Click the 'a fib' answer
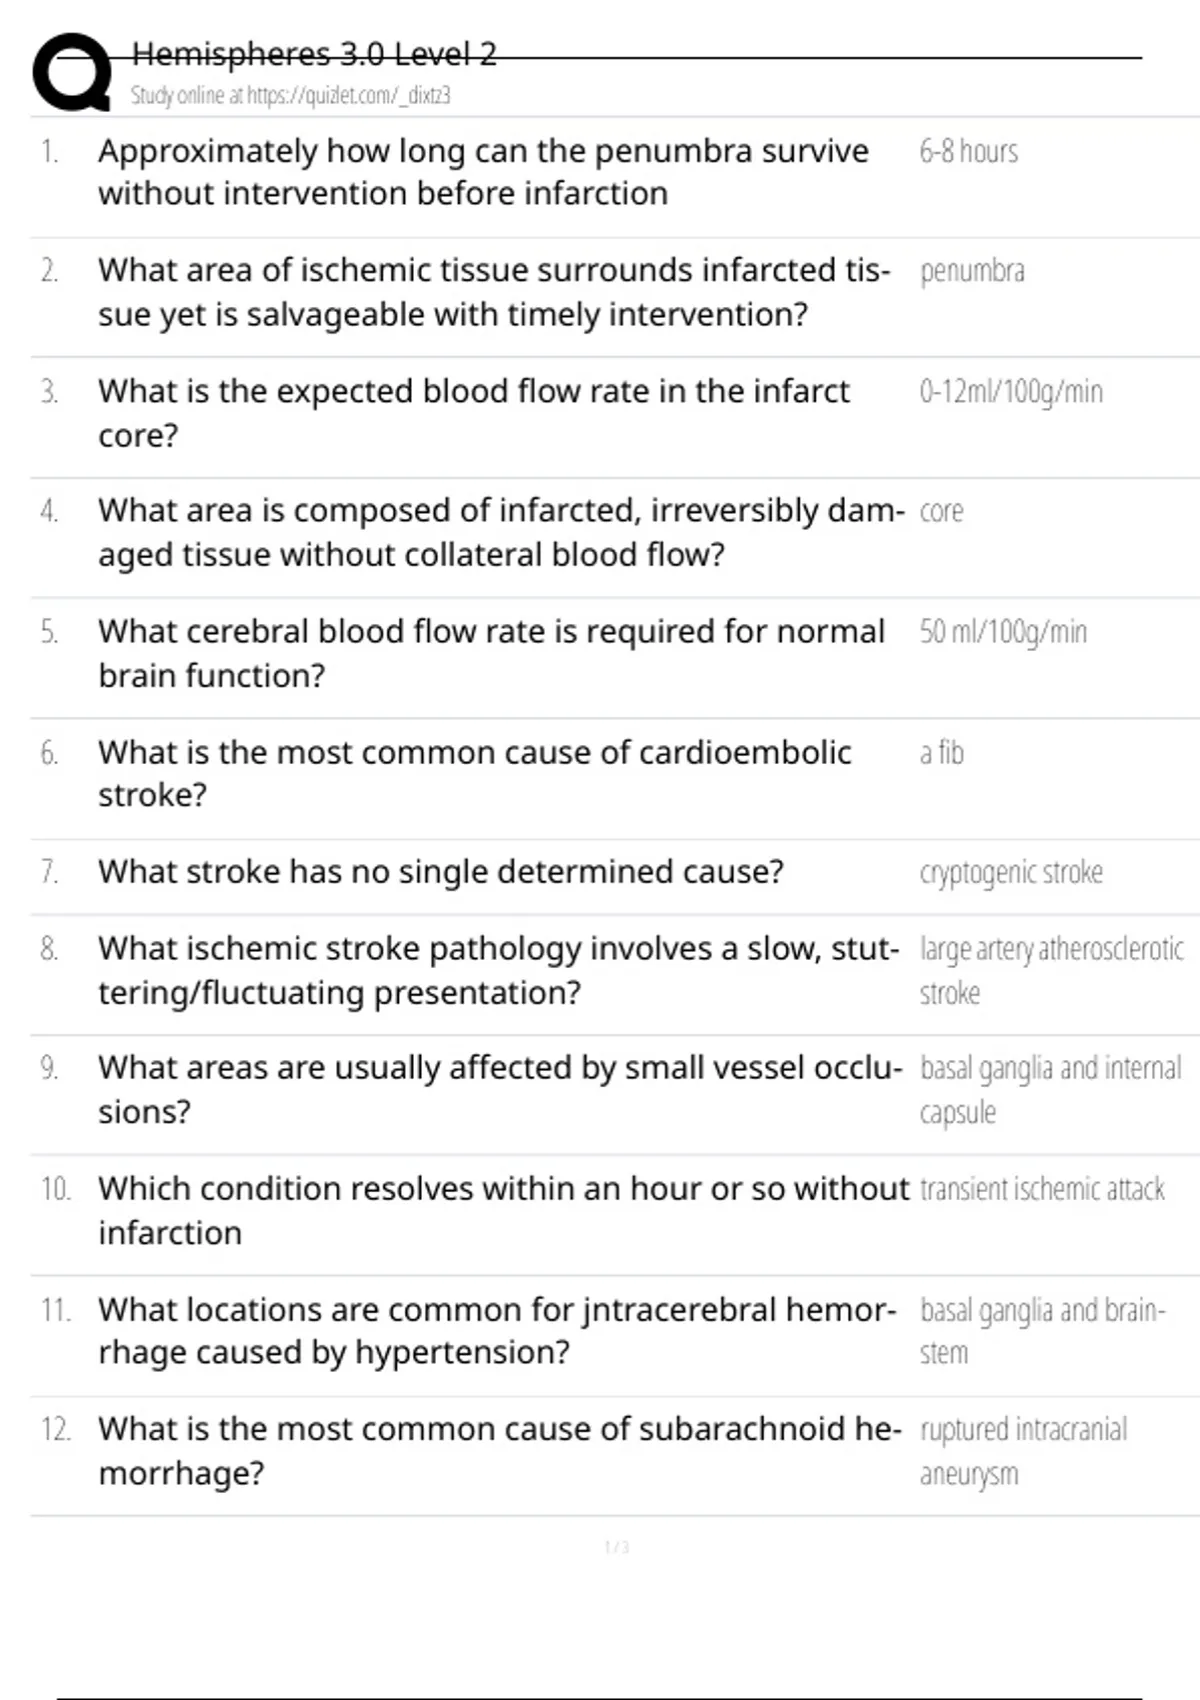Image resolution: width=1200 pixels, height=1700 pixels. click(x=941, y=752)
